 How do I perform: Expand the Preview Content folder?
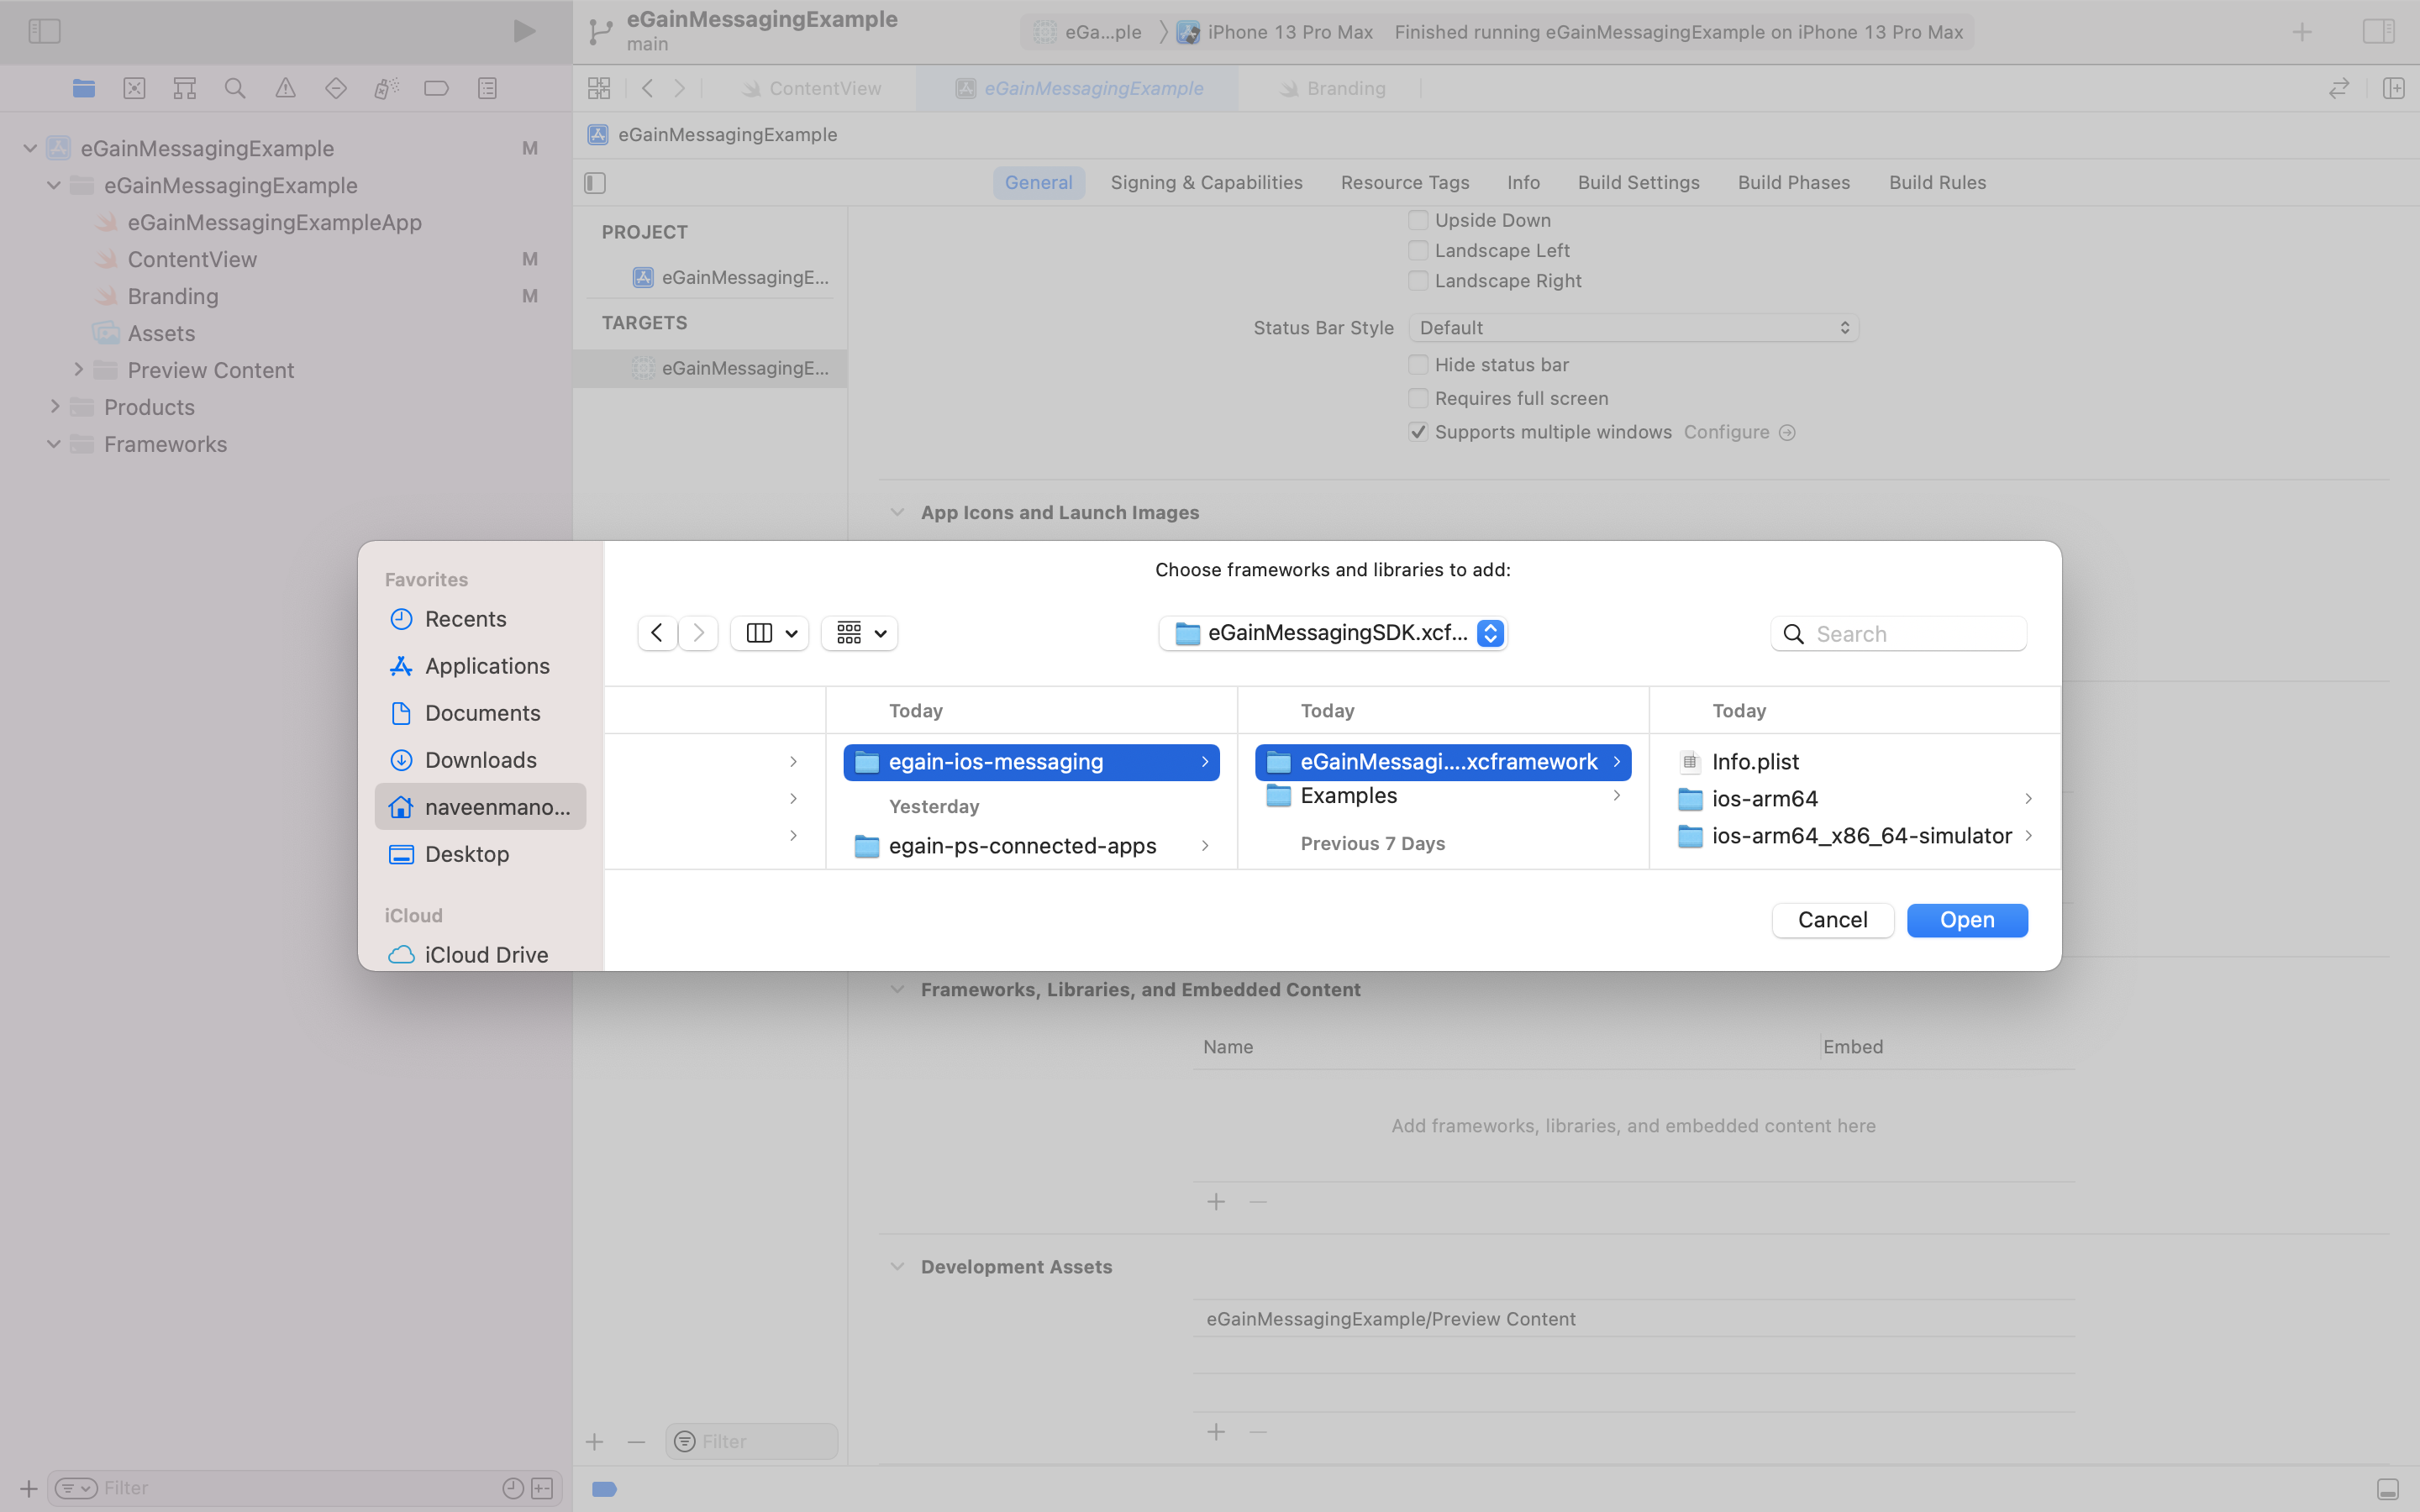pyautogui.click(x=78, y=370)
